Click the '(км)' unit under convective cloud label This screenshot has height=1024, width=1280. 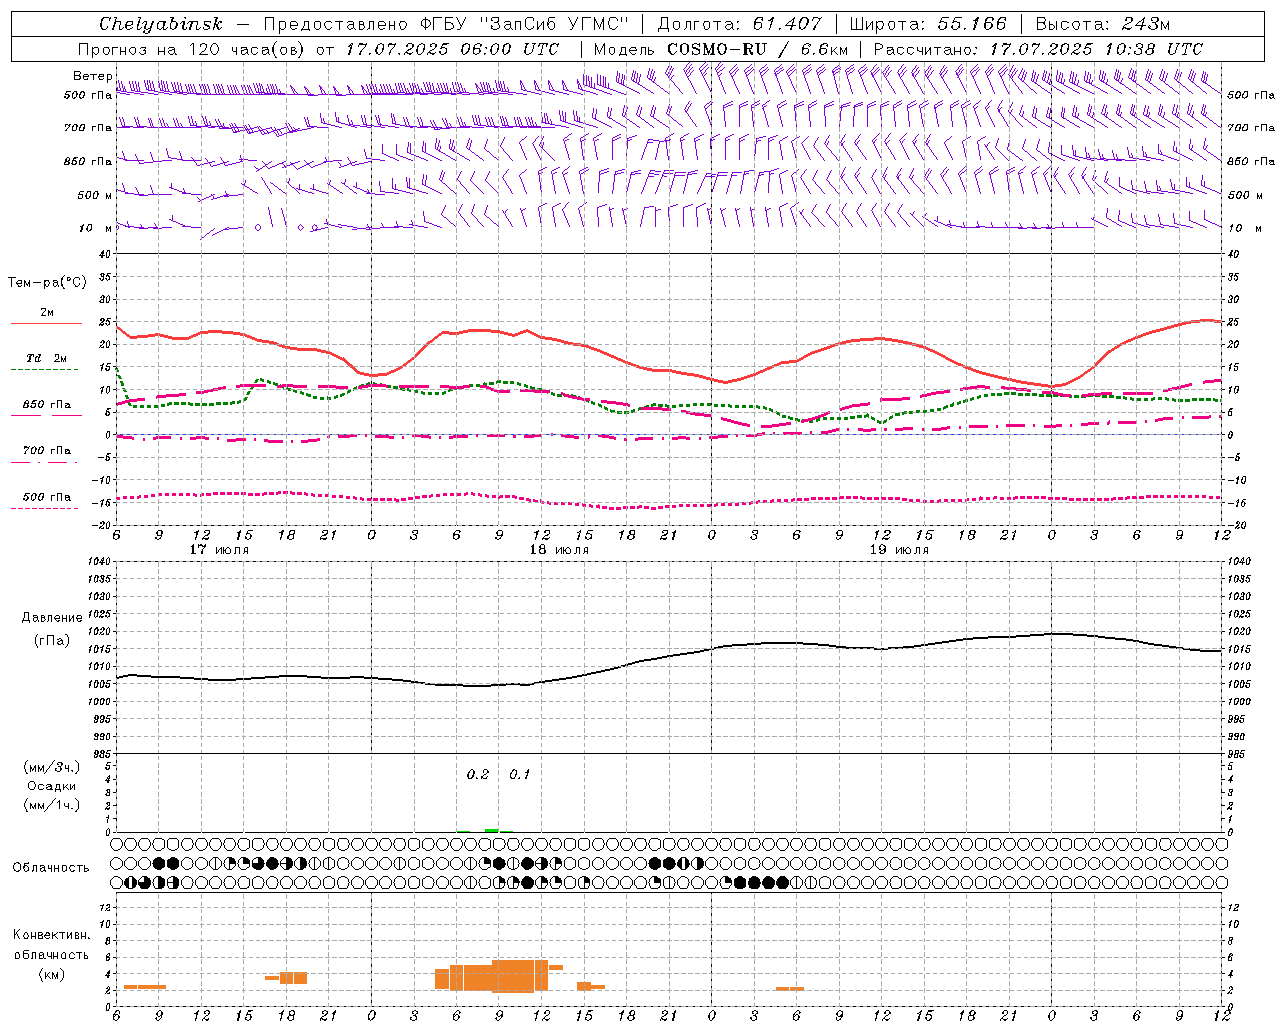click(51, 974)
